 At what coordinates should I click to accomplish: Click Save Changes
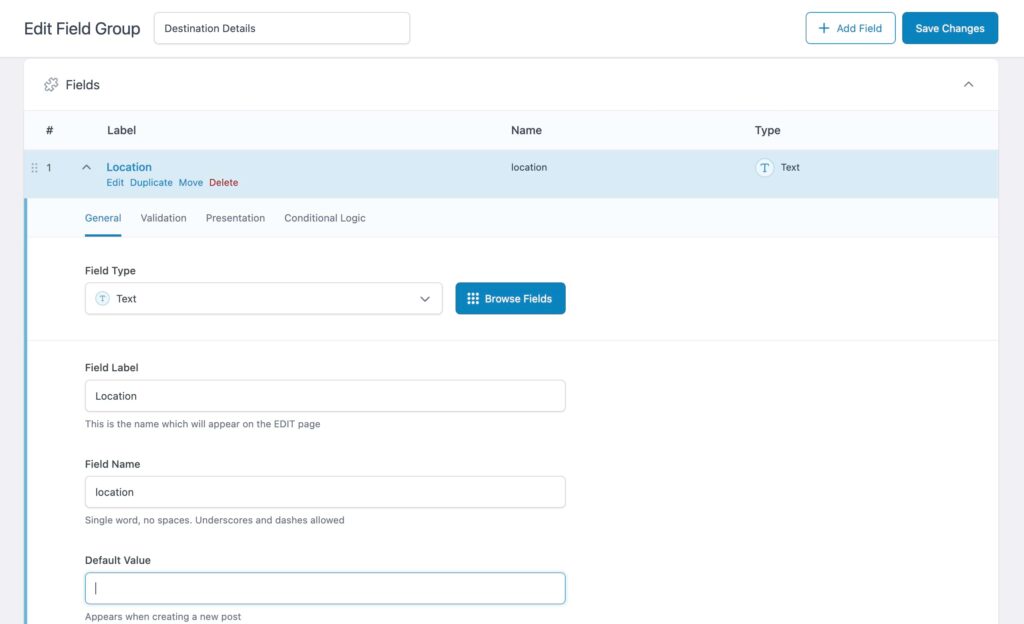click(x=950, y=28)
